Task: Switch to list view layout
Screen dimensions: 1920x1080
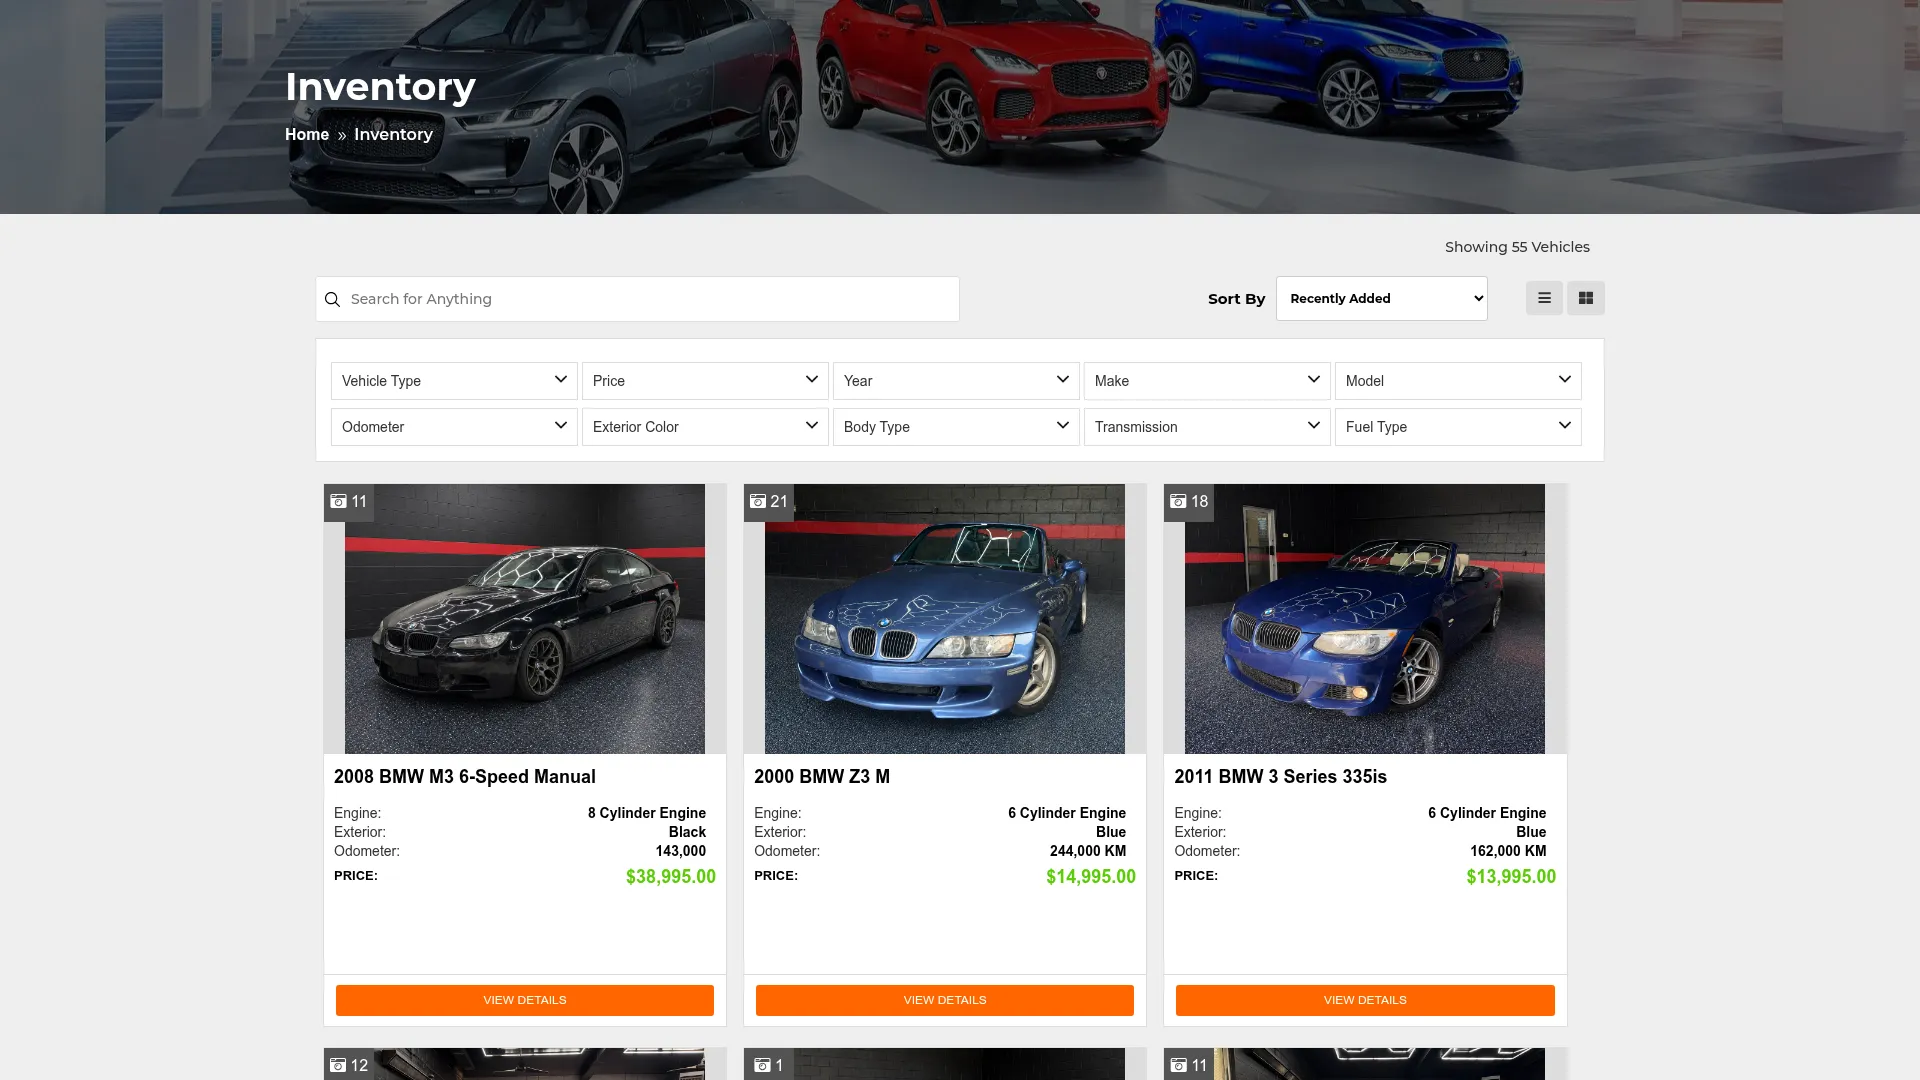Action: click(x=1544, y=298)
